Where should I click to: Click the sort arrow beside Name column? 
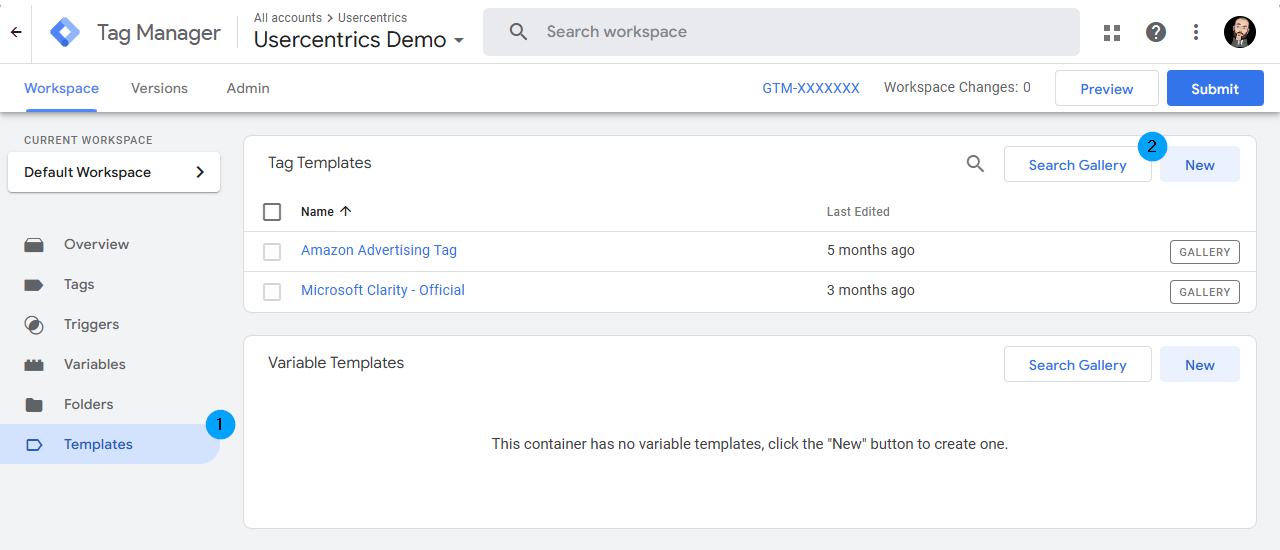pos(346,211)
